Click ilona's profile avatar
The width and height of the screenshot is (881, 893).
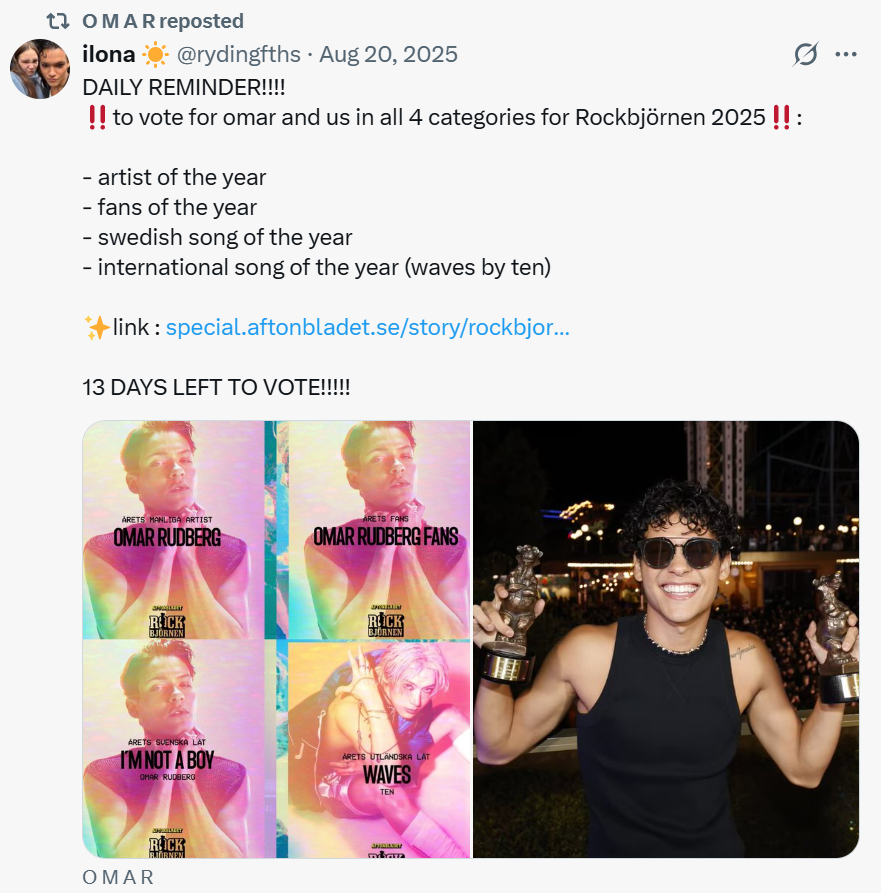pyautogui.click(x=40, y=69)
